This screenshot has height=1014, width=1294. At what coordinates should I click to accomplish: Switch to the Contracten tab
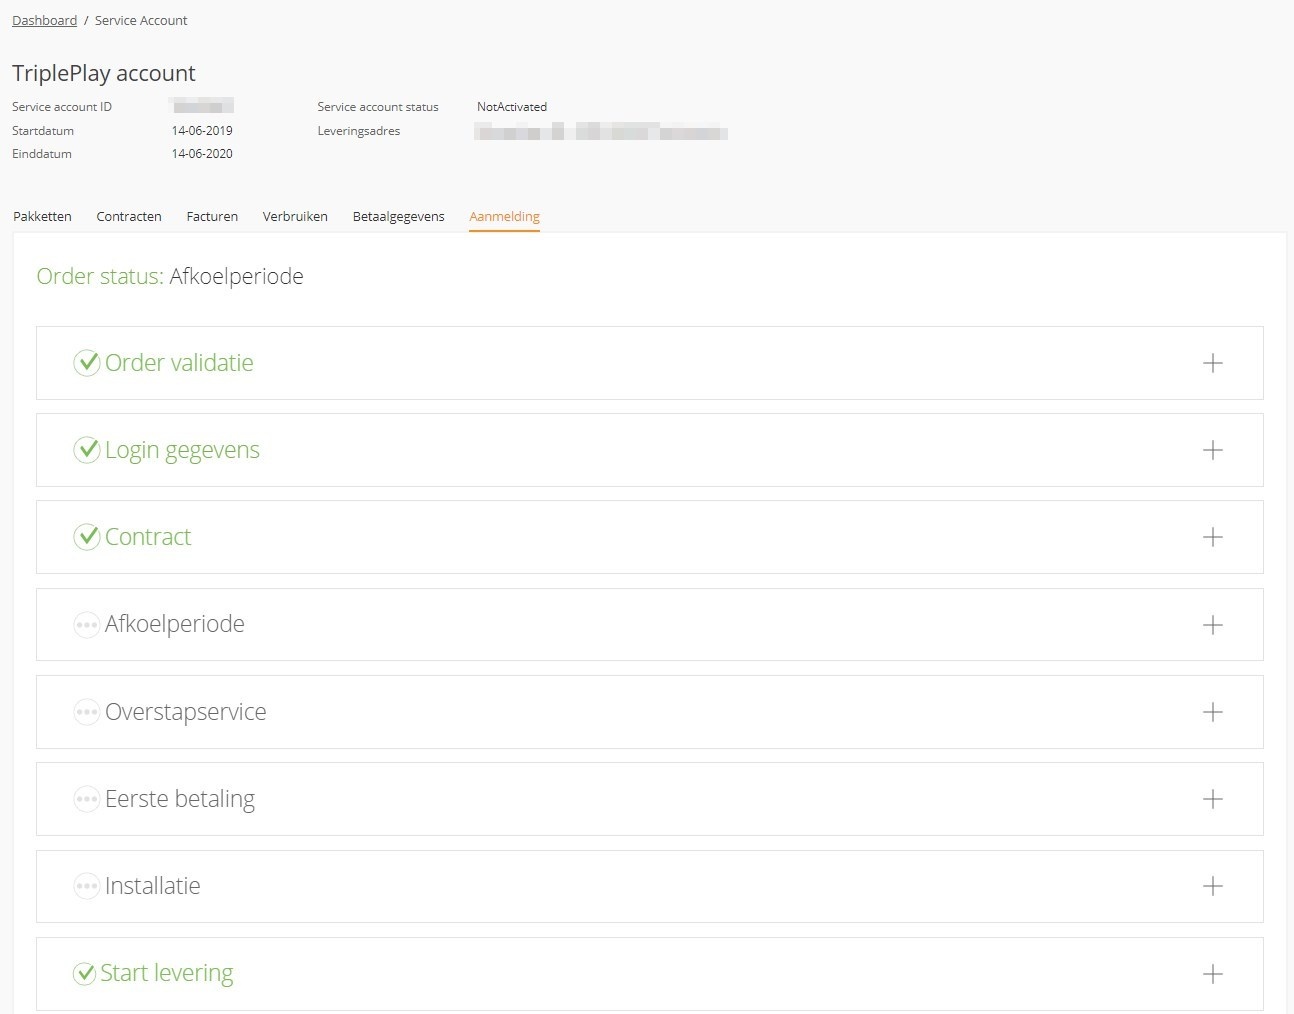point(129,216)
